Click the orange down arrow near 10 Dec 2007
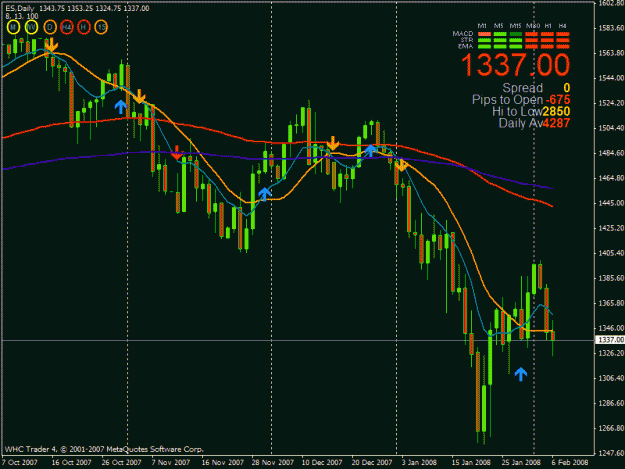The height and width of the screenshot is (469, 625). point(333,143)
